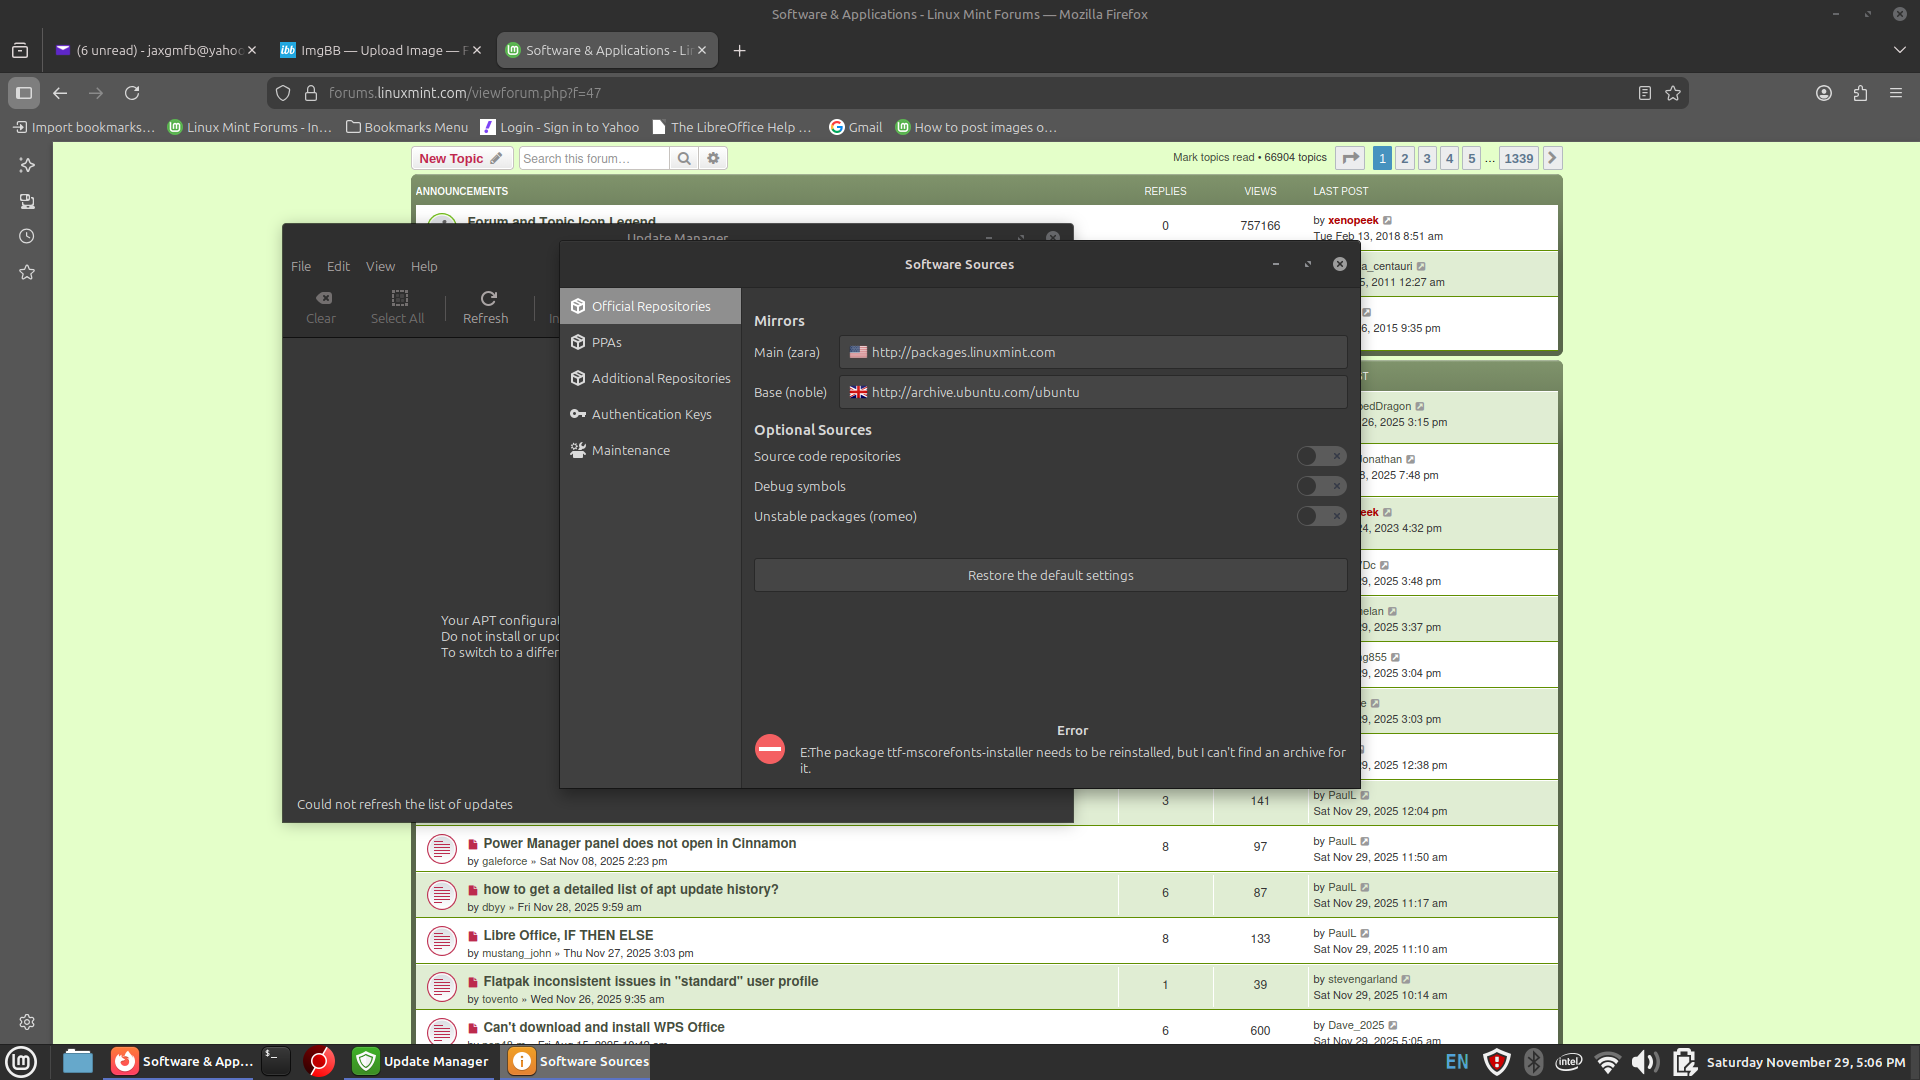Open keyboard layout EN indicator
Viewport: 1920px width, 1080px height.
click(1457, 1062)
